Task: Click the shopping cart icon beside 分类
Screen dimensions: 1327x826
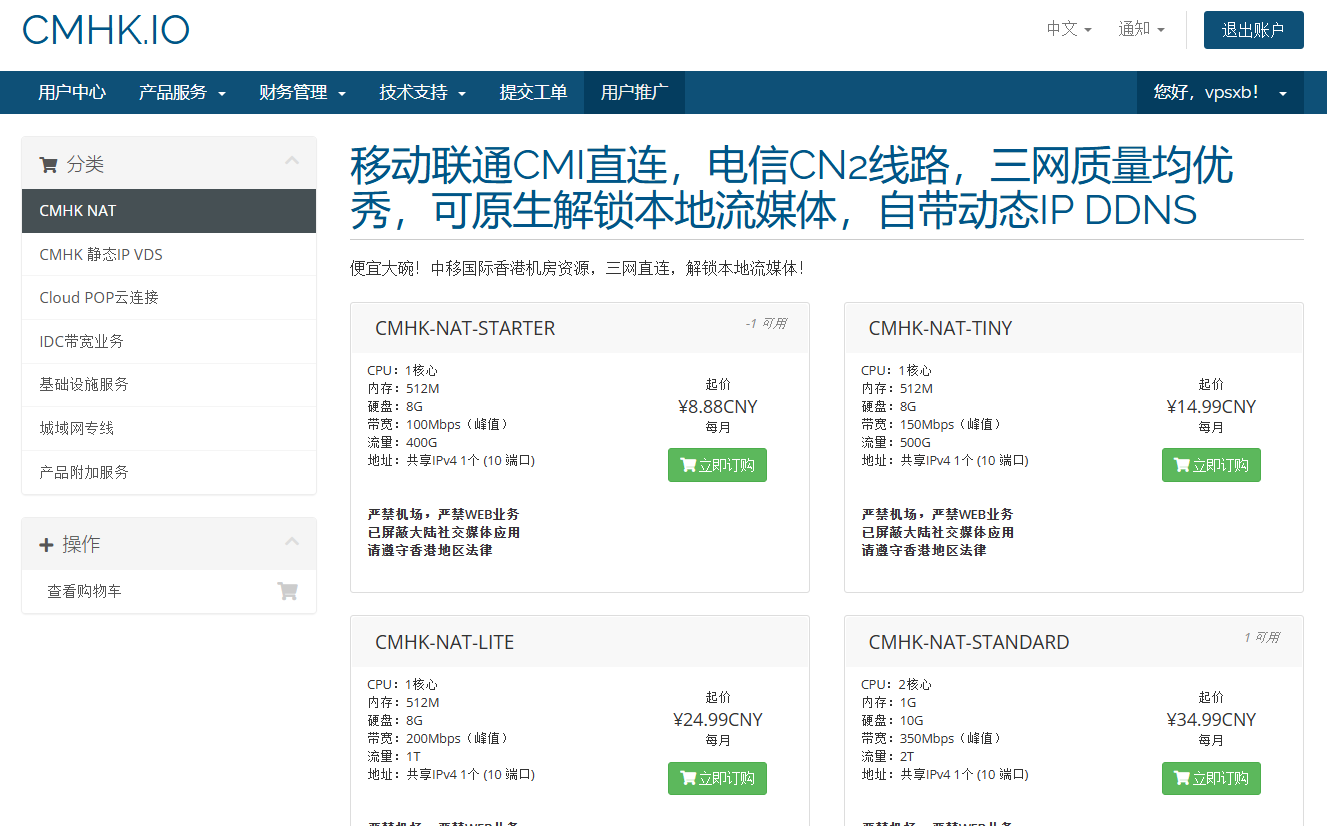Action: point(48,165)
